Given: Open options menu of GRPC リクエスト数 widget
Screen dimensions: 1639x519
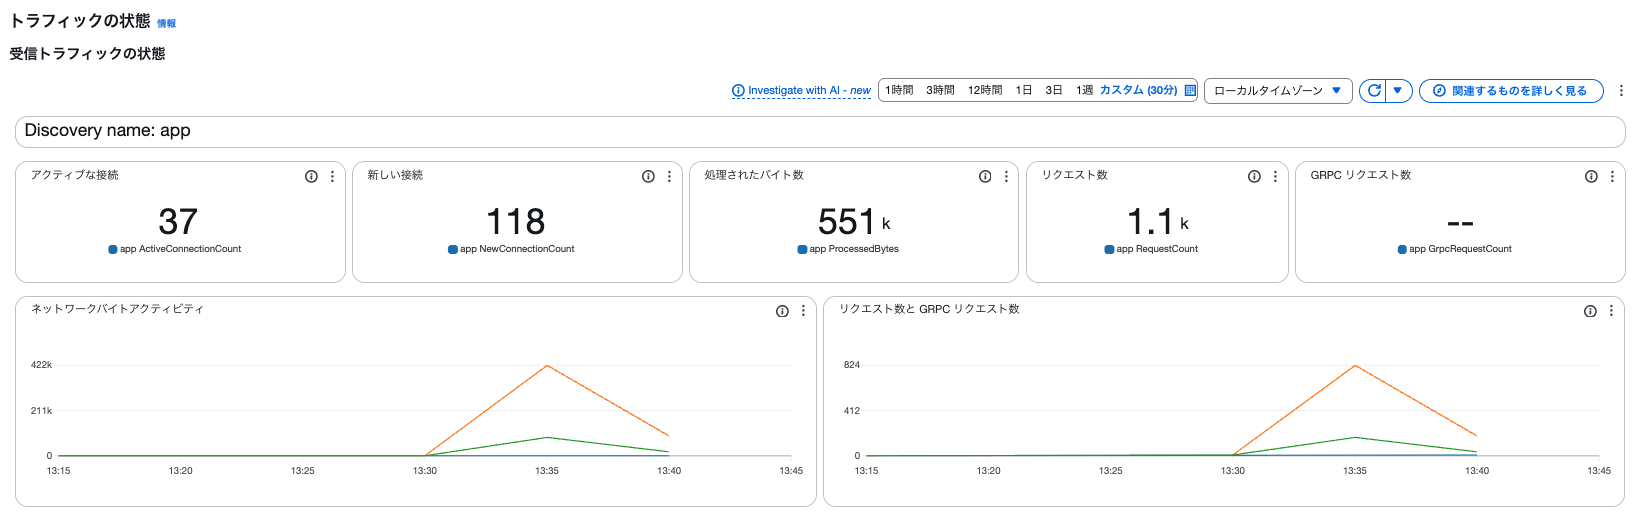Looking at the screenshot, I should (x=1612, y=176).
